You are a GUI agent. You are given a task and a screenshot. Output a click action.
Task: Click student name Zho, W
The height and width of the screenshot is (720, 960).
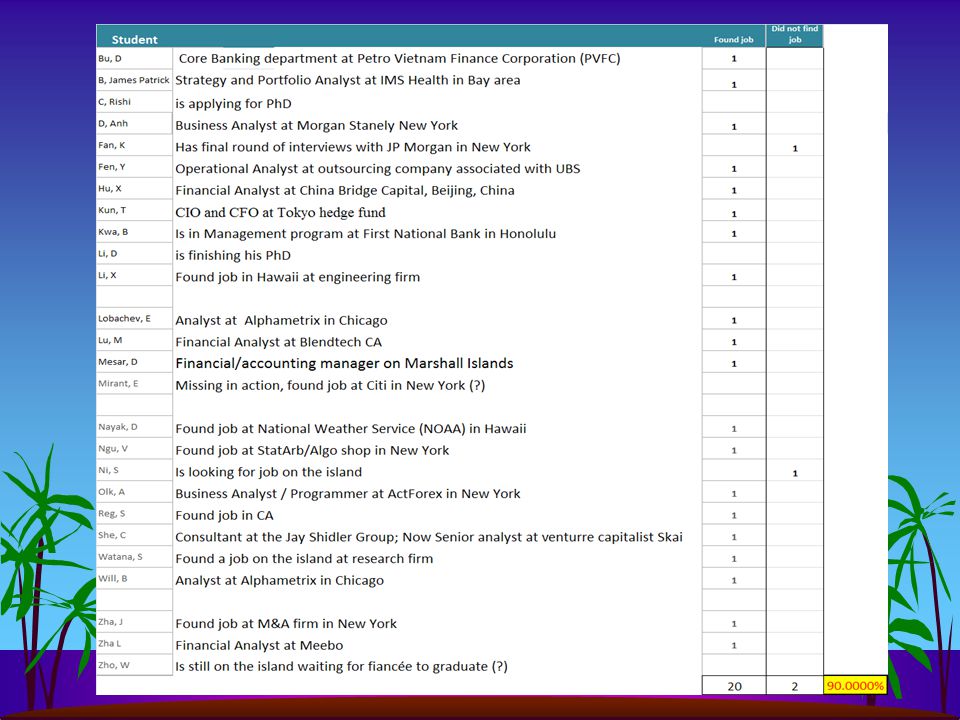(114, 665)
